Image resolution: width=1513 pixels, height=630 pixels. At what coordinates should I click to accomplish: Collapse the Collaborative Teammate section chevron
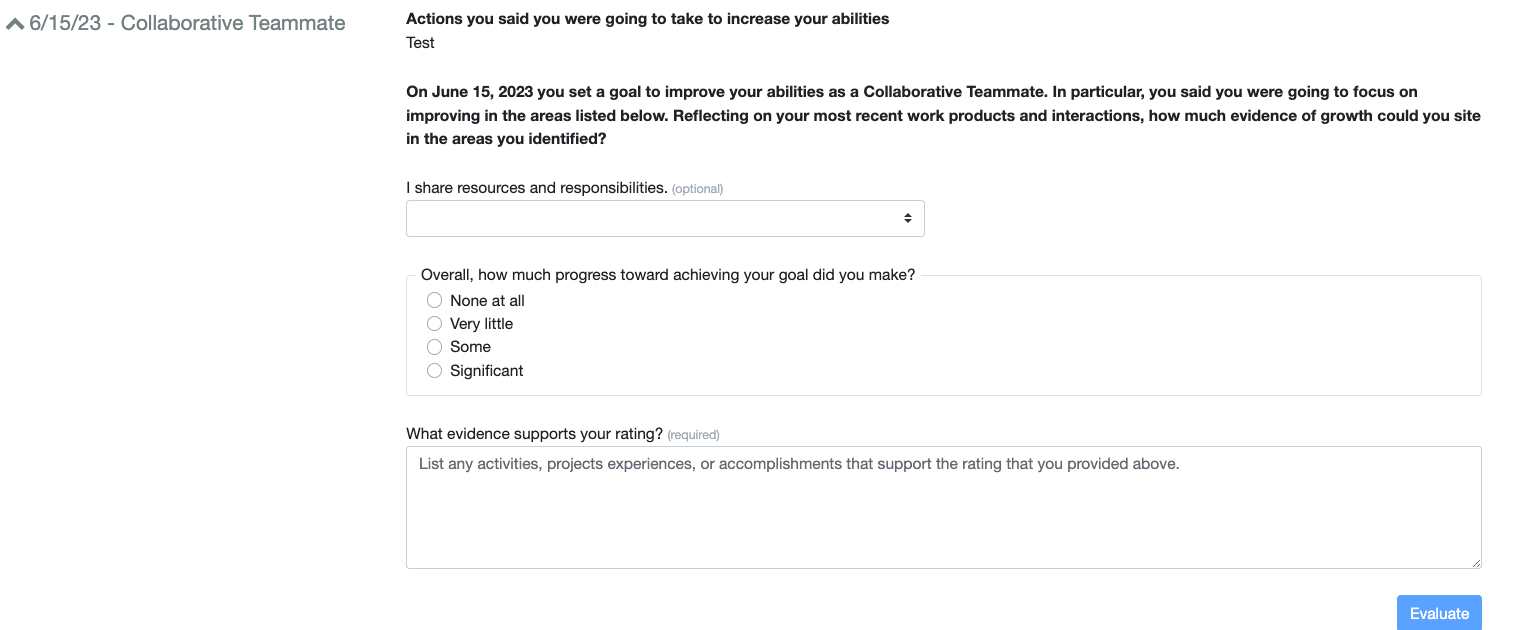coord(15,24)
